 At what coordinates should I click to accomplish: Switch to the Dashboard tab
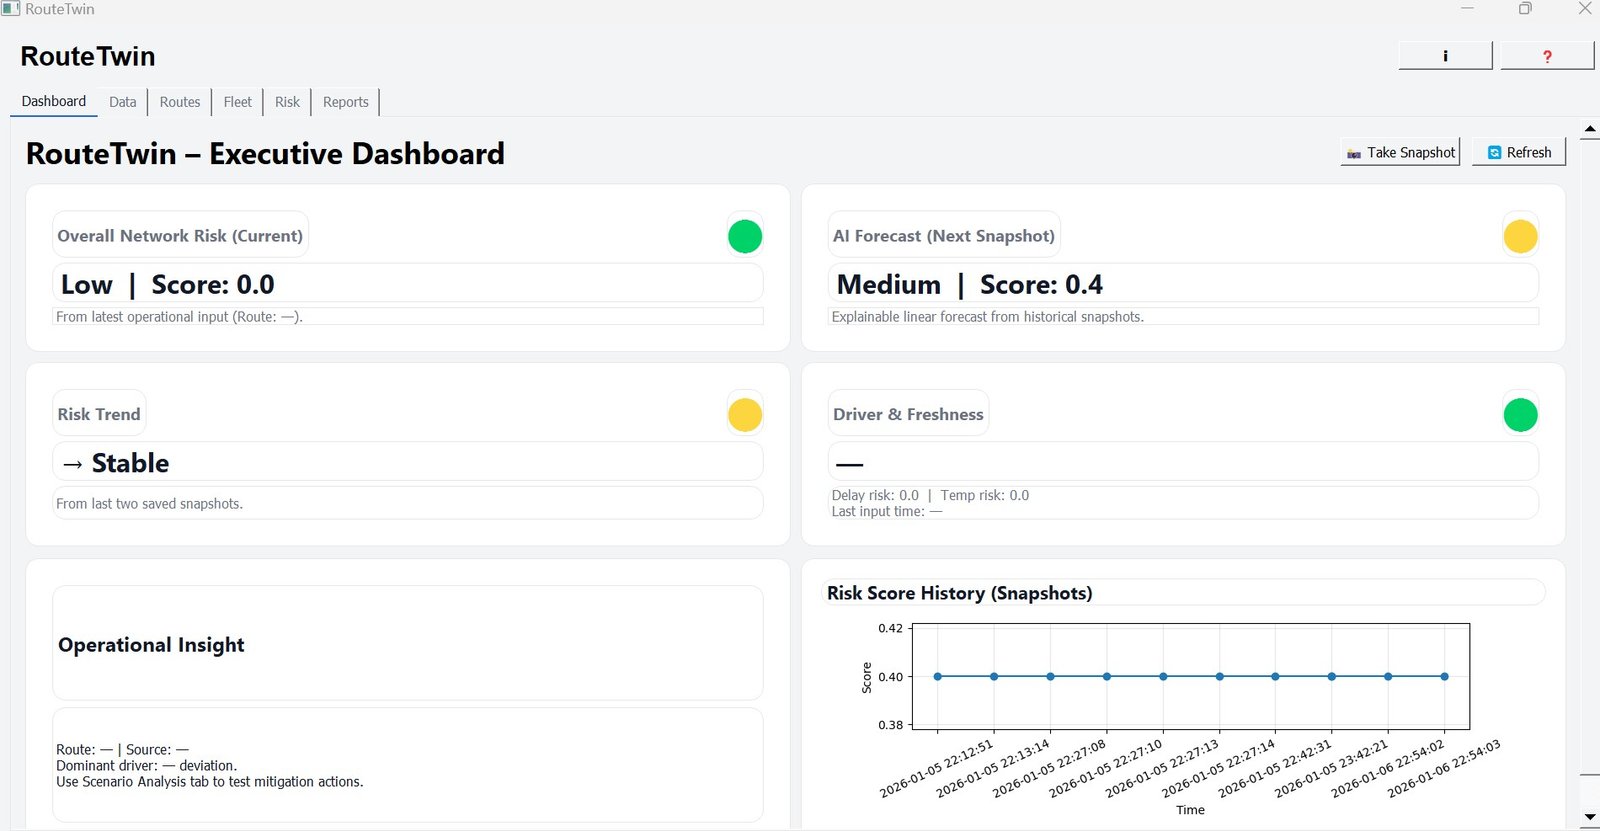[x=54, y=101]
